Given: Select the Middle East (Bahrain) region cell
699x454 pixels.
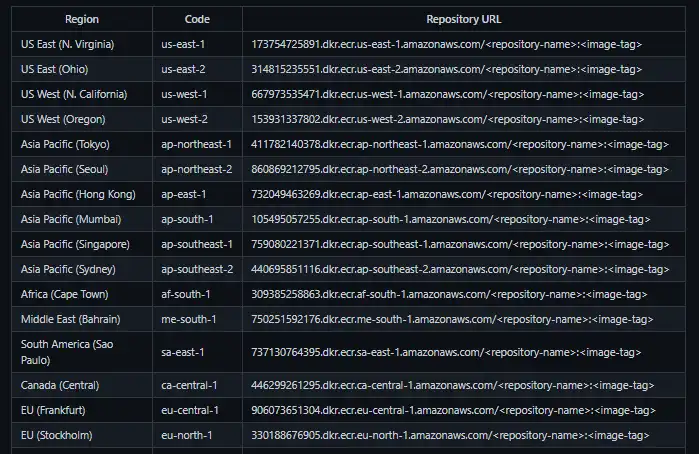Looking at the screenshot, I should 82,319.
